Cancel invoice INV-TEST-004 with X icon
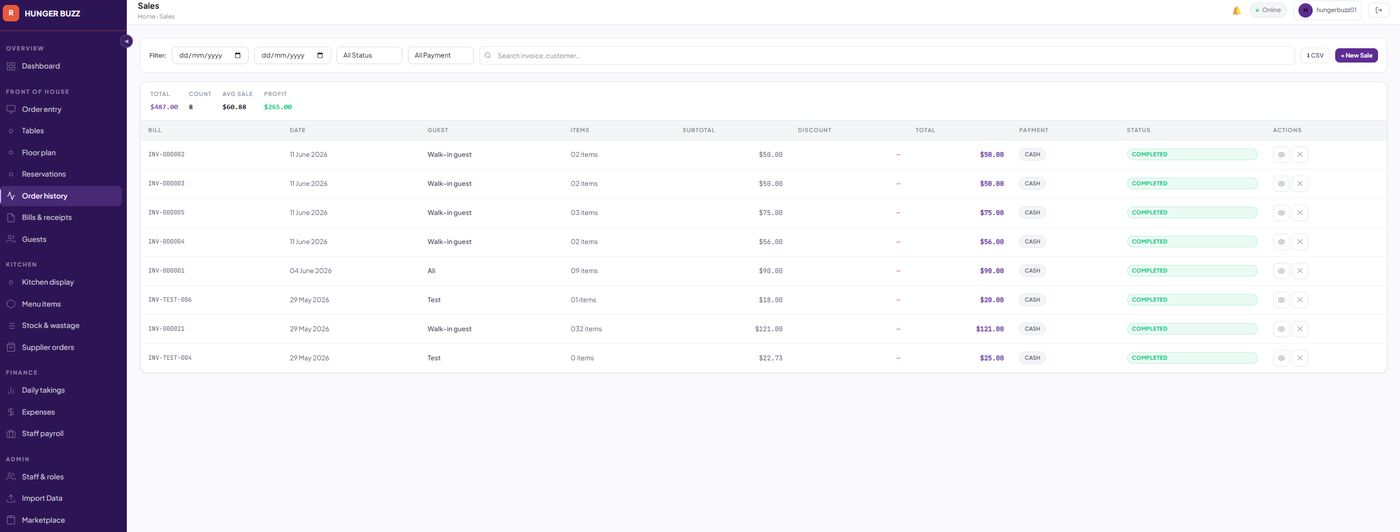Screen dimensions: 1400x532 (1300, 358)
